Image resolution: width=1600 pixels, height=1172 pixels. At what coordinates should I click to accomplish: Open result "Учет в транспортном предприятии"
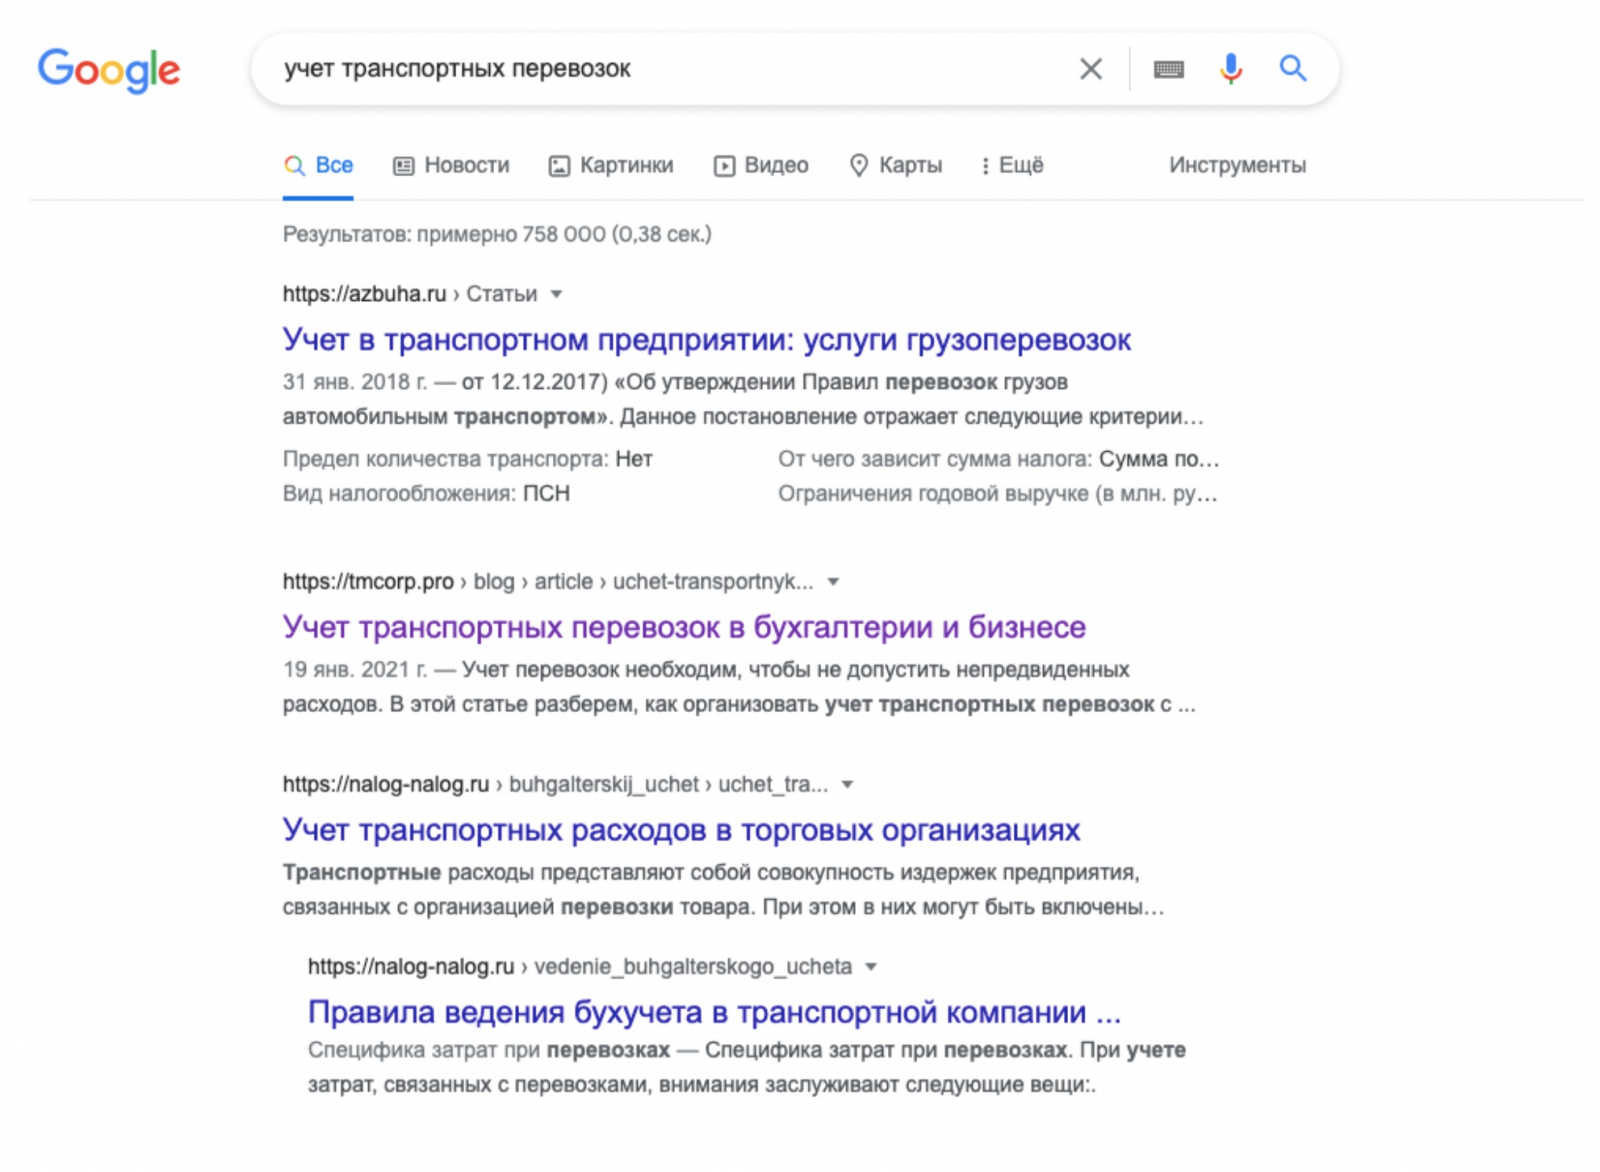[706, 340]
